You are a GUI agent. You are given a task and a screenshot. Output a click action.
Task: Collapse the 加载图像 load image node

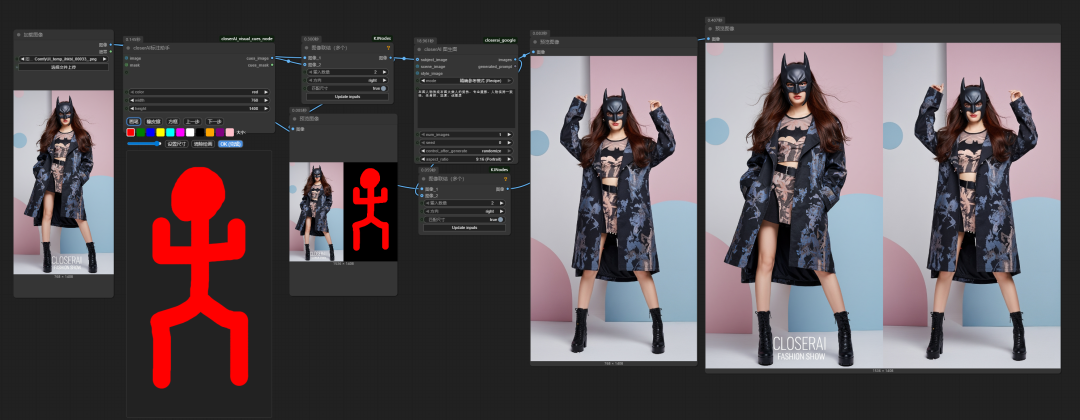coord(19,34)
